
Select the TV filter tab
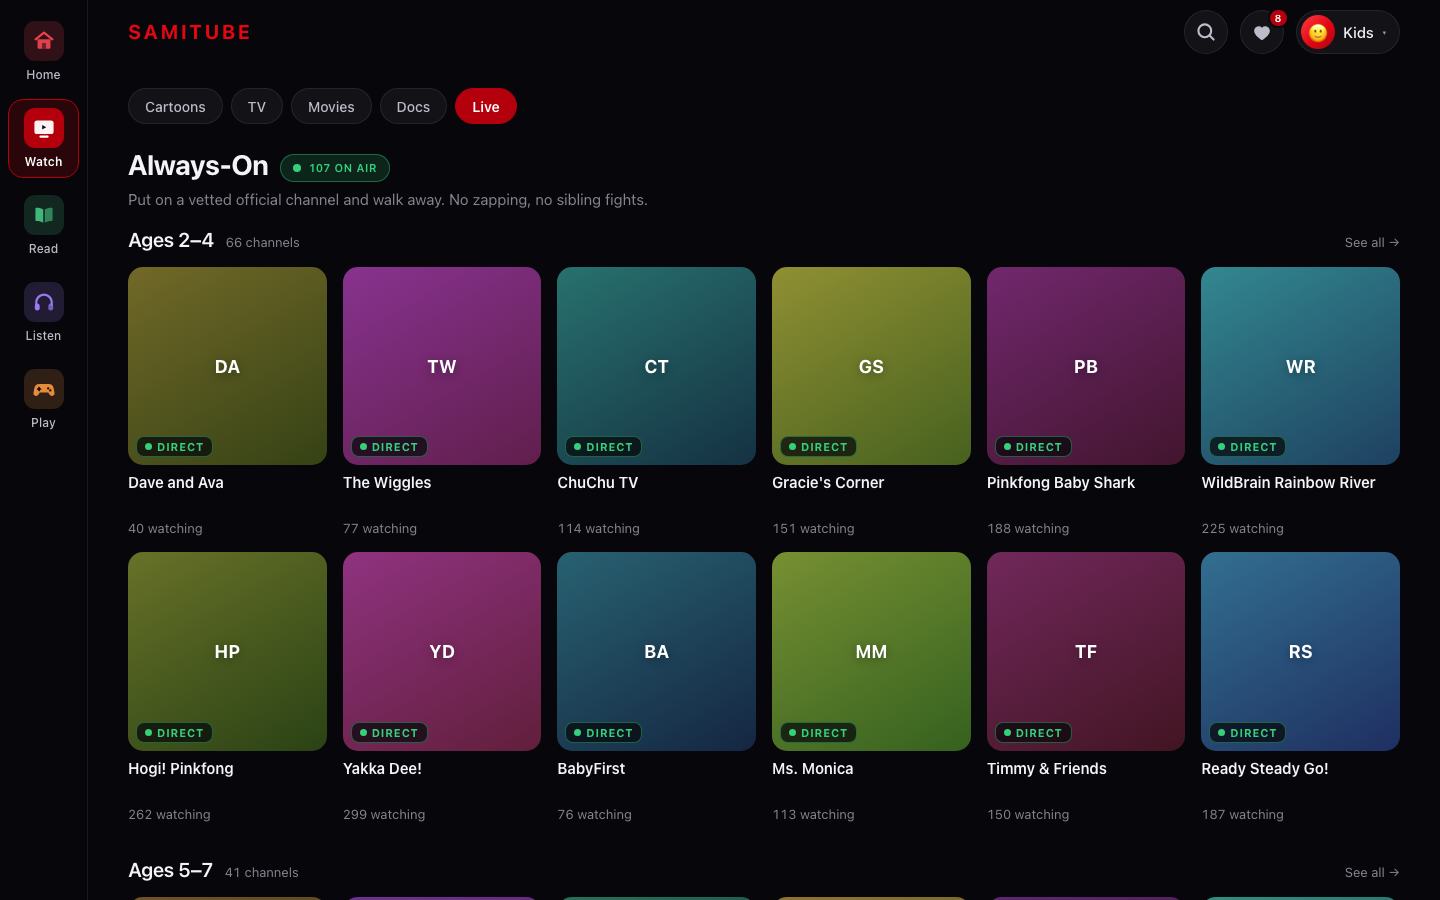click(x=257, y=107)
